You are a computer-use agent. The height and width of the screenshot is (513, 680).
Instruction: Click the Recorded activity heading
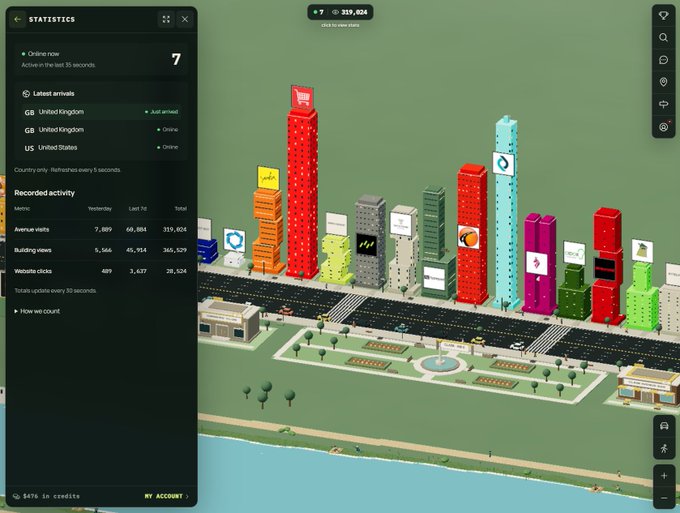(44, 193)
